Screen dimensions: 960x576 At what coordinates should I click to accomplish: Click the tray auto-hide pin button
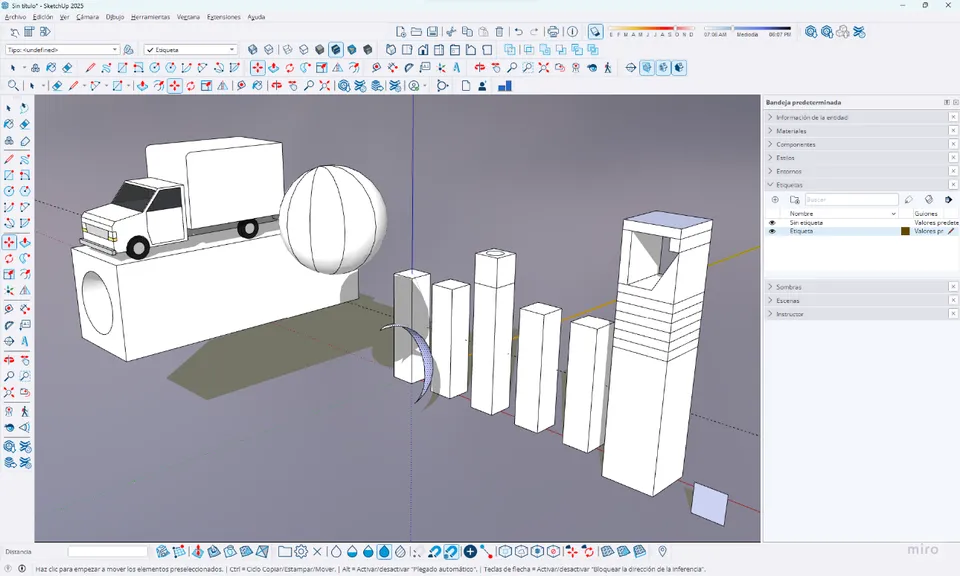pos(947,102)
